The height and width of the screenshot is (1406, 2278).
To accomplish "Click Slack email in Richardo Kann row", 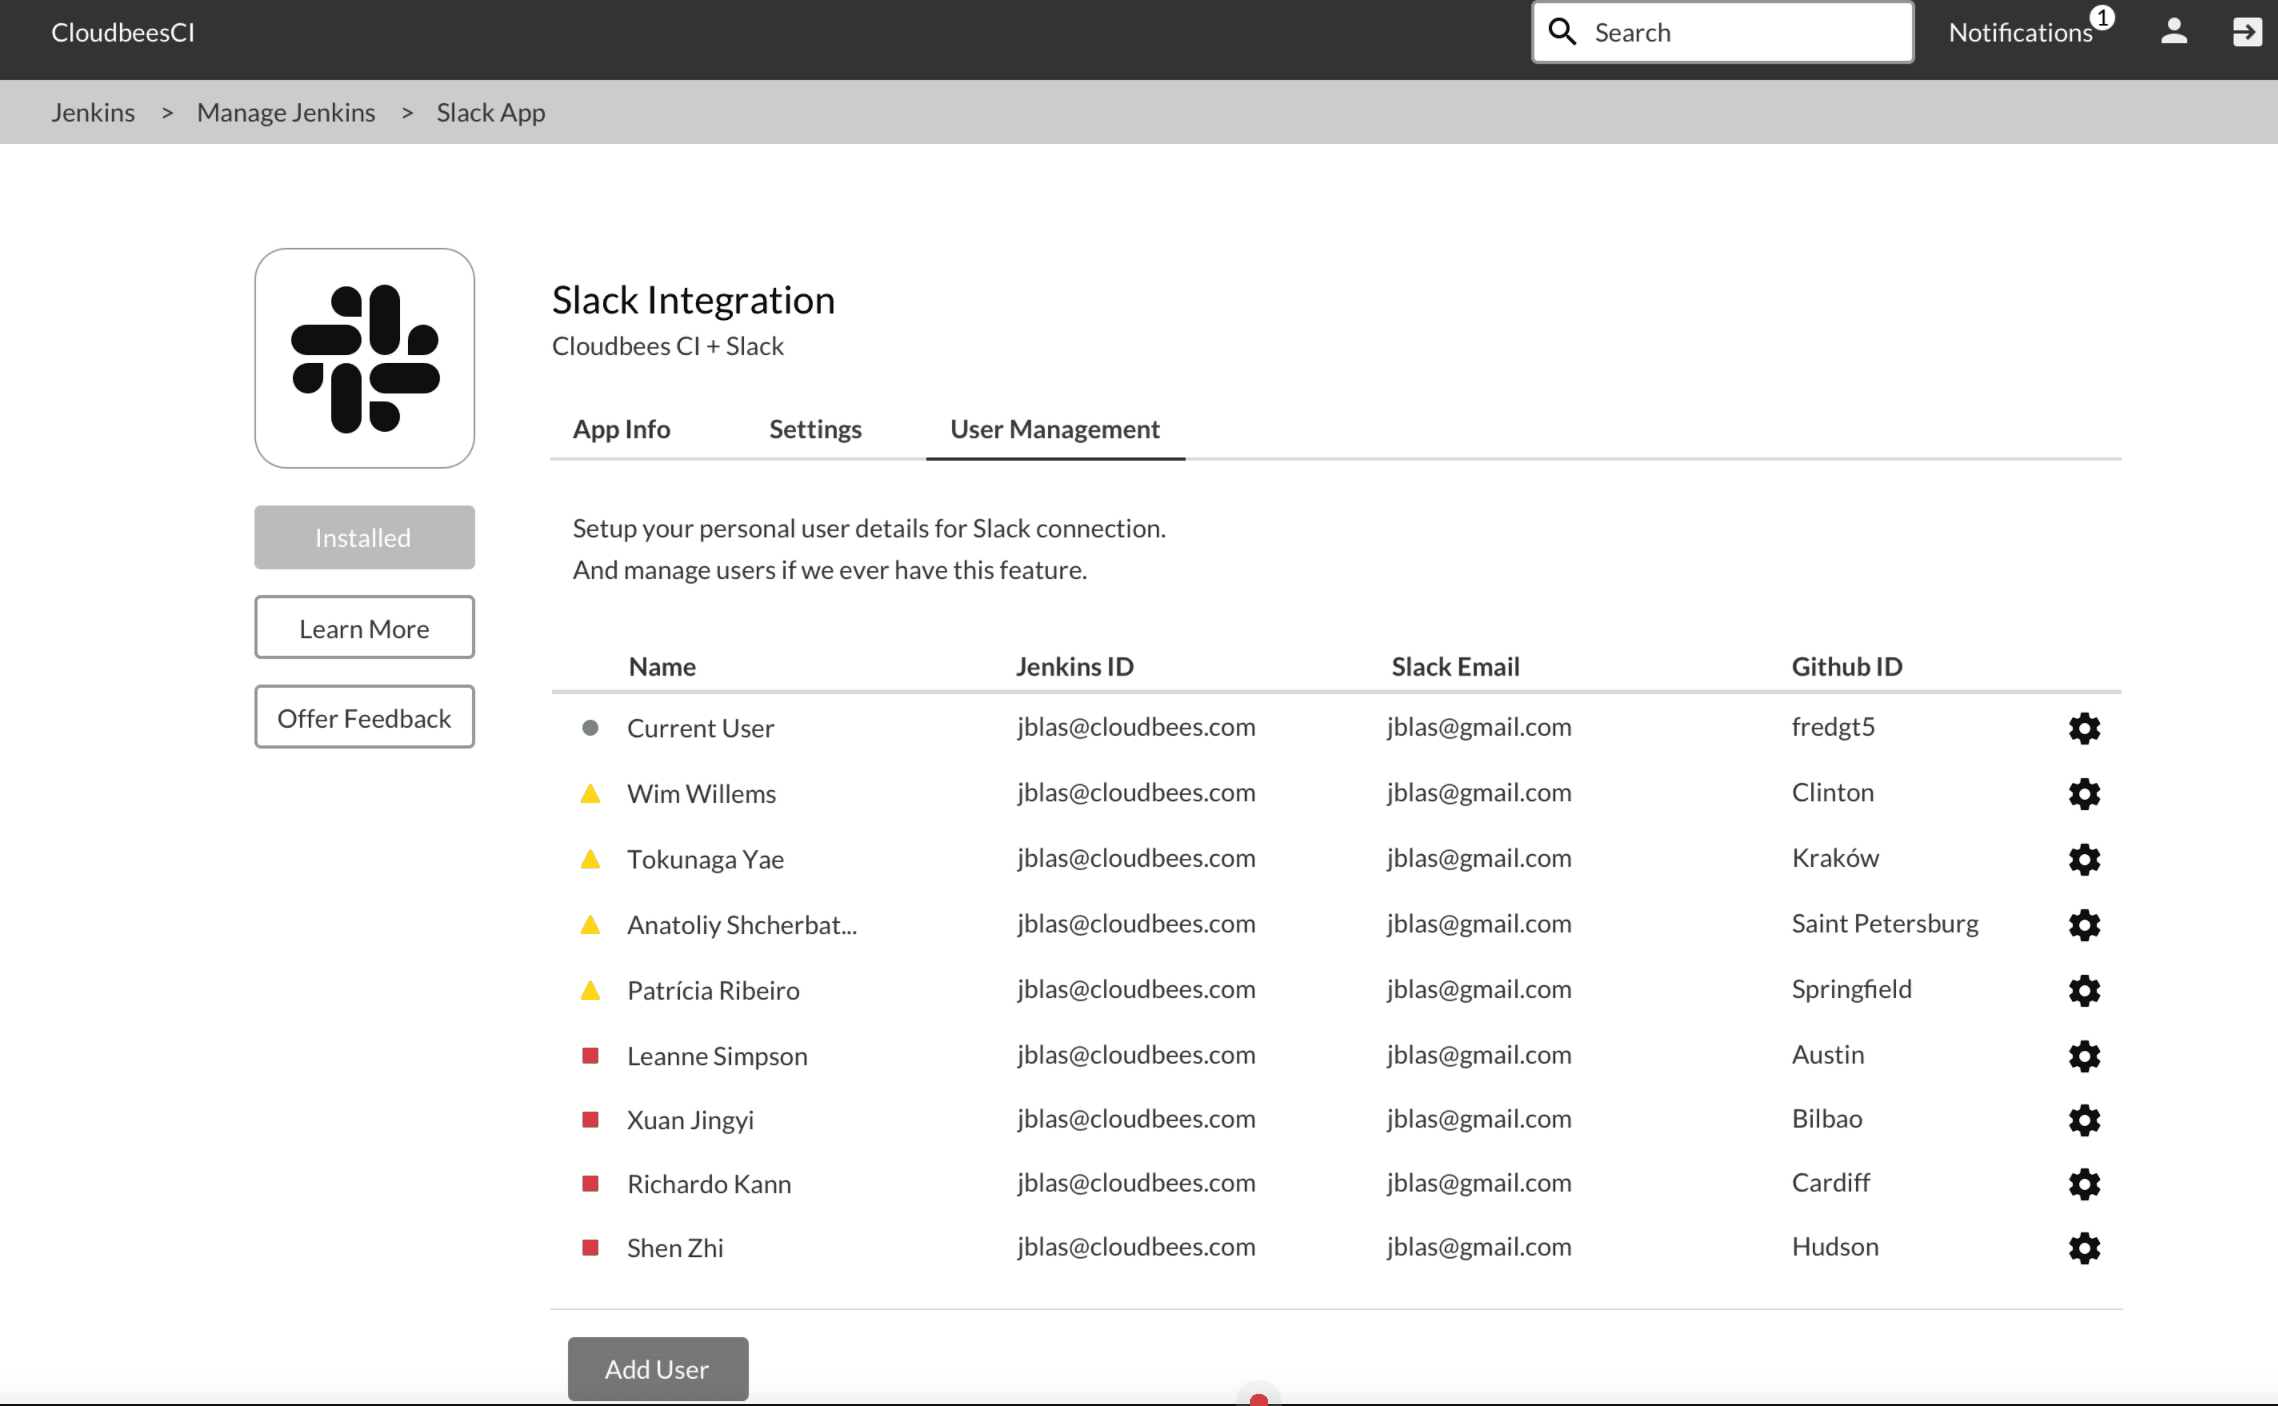I will [x=1479, y=1183].
